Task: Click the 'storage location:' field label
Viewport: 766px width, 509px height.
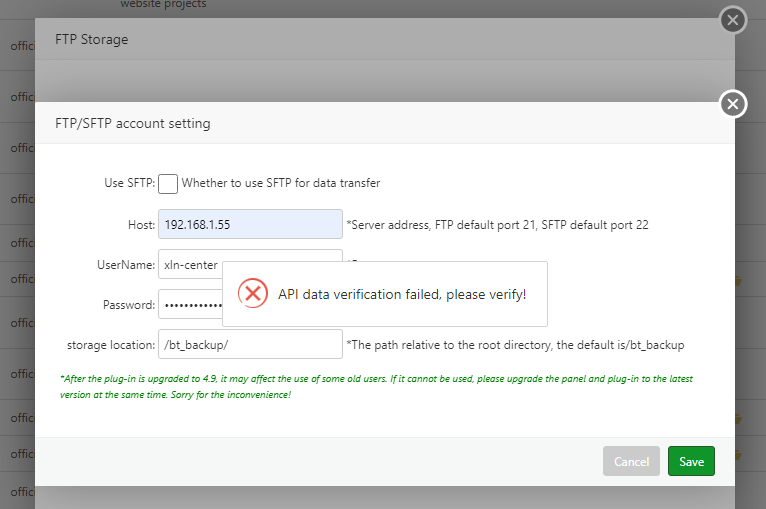Action: pos(111,345)
